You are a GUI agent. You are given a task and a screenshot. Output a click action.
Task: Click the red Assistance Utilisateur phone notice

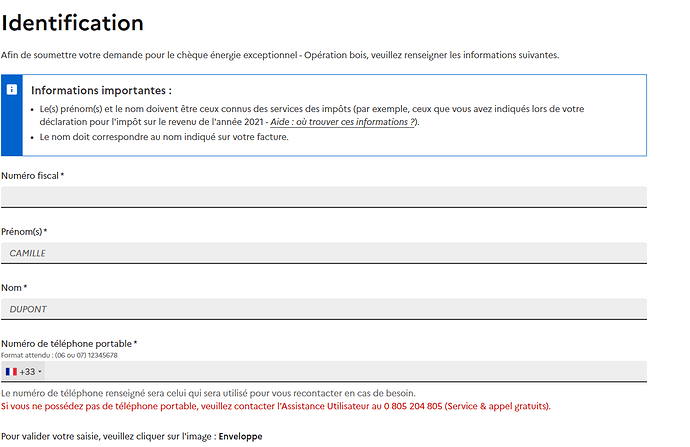(x=275, y=407)
